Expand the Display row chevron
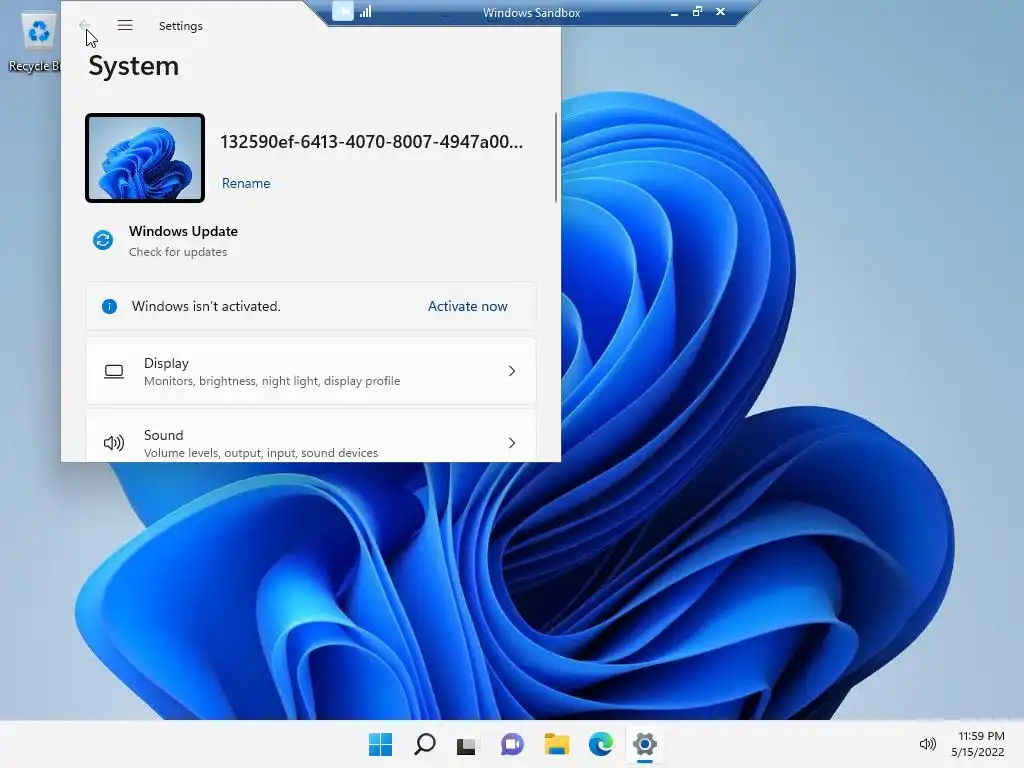Image resolution: width=1024 pixels, height=768 pixels. 512,371
